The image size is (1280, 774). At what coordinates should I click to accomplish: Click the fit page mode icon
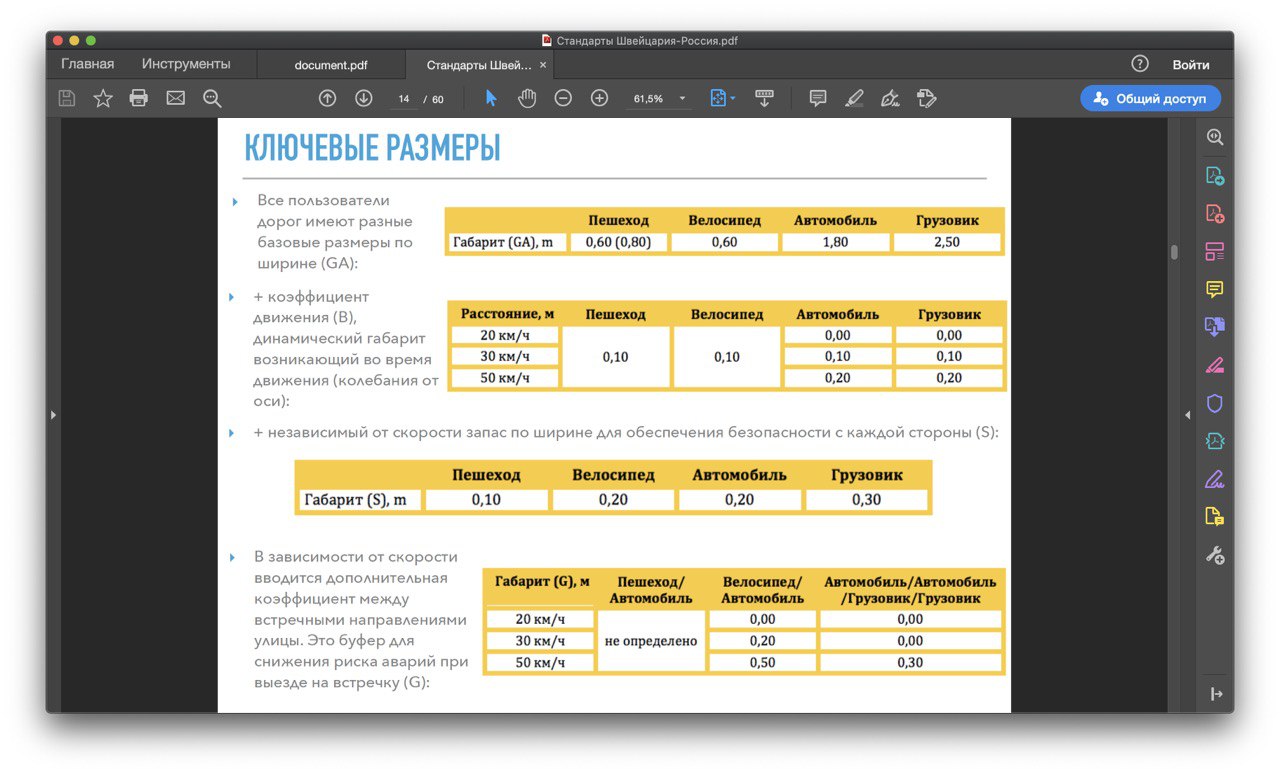[x=718, y=98]
